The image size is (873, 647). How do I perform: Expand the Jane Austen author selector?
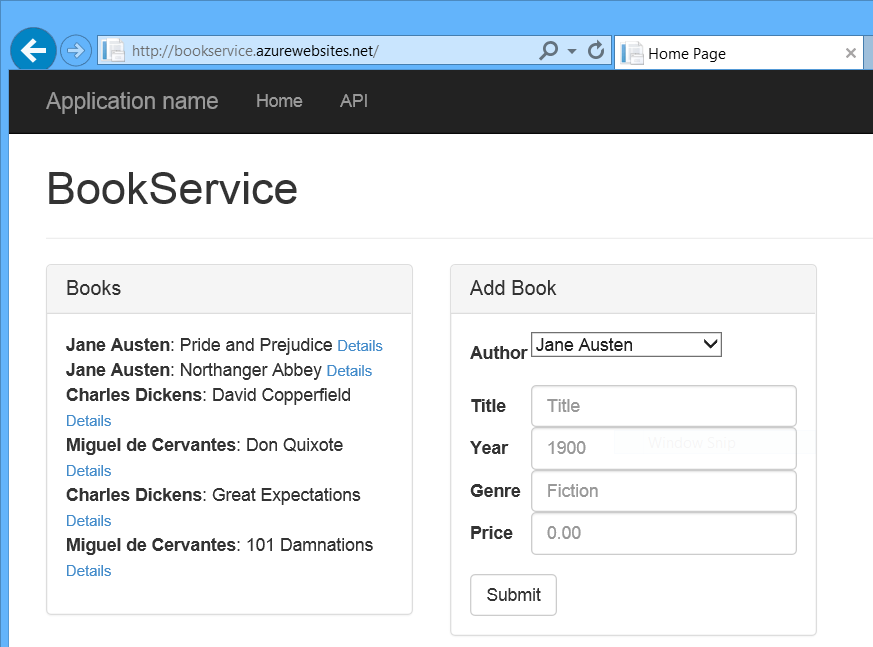click(711, 344)
